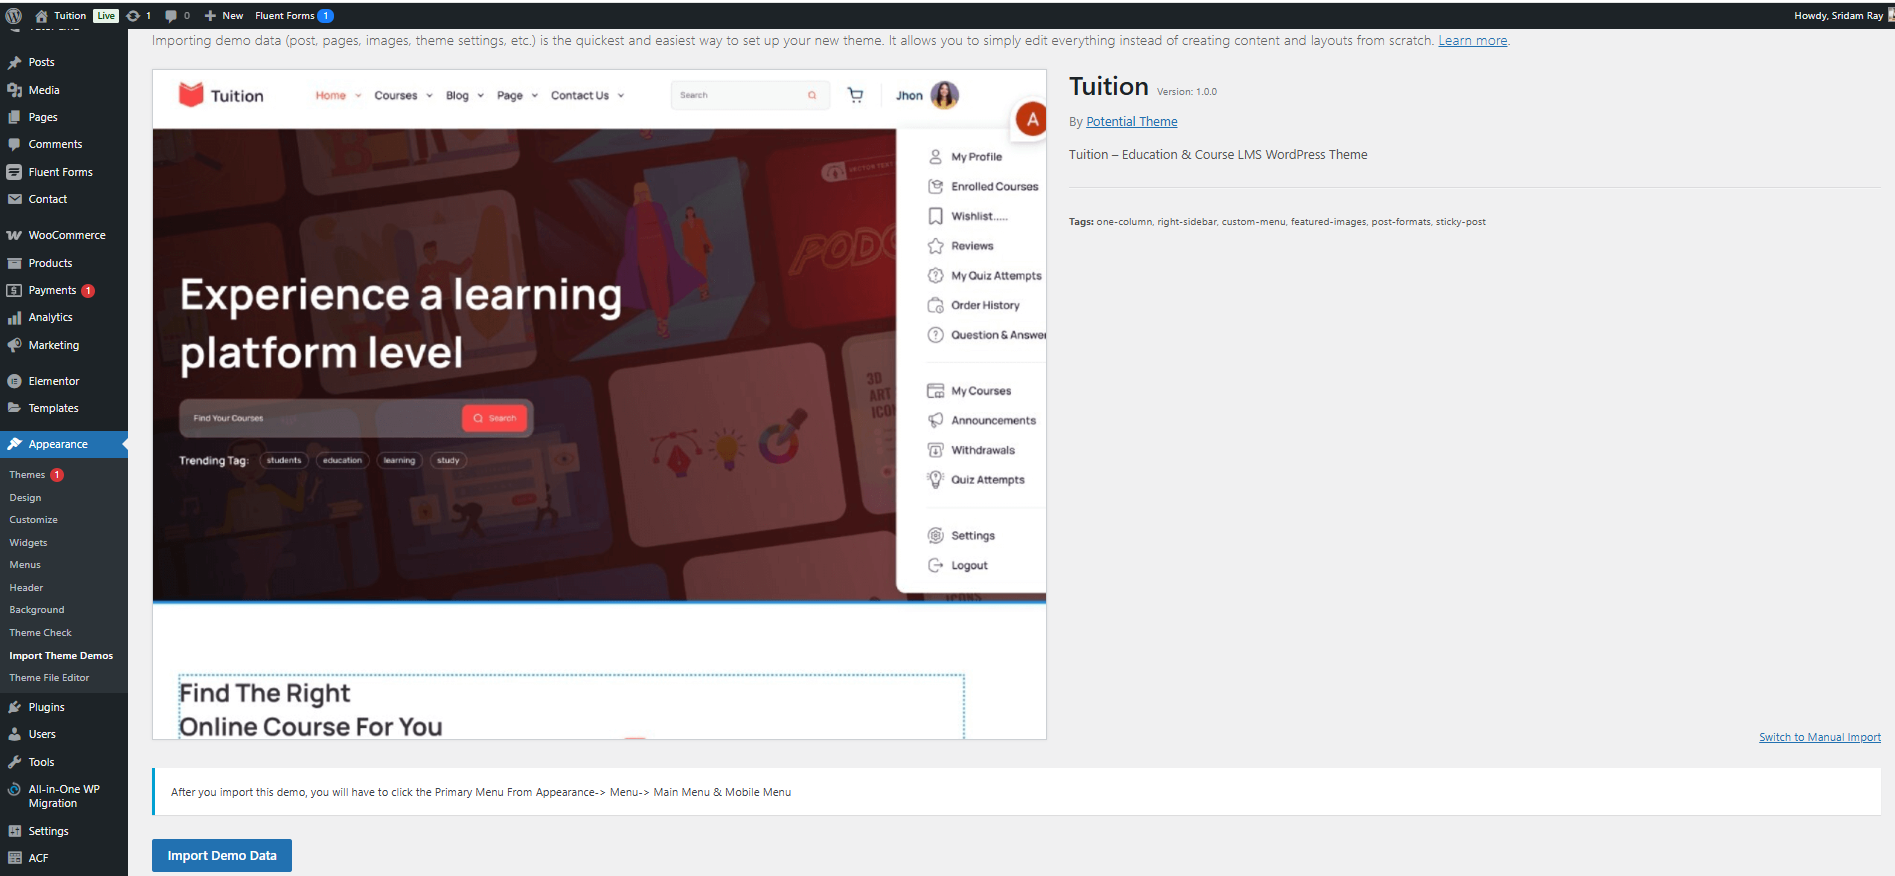Open Analytics in the sidebar
1895x876 pixels.
[x=50, y=318]
